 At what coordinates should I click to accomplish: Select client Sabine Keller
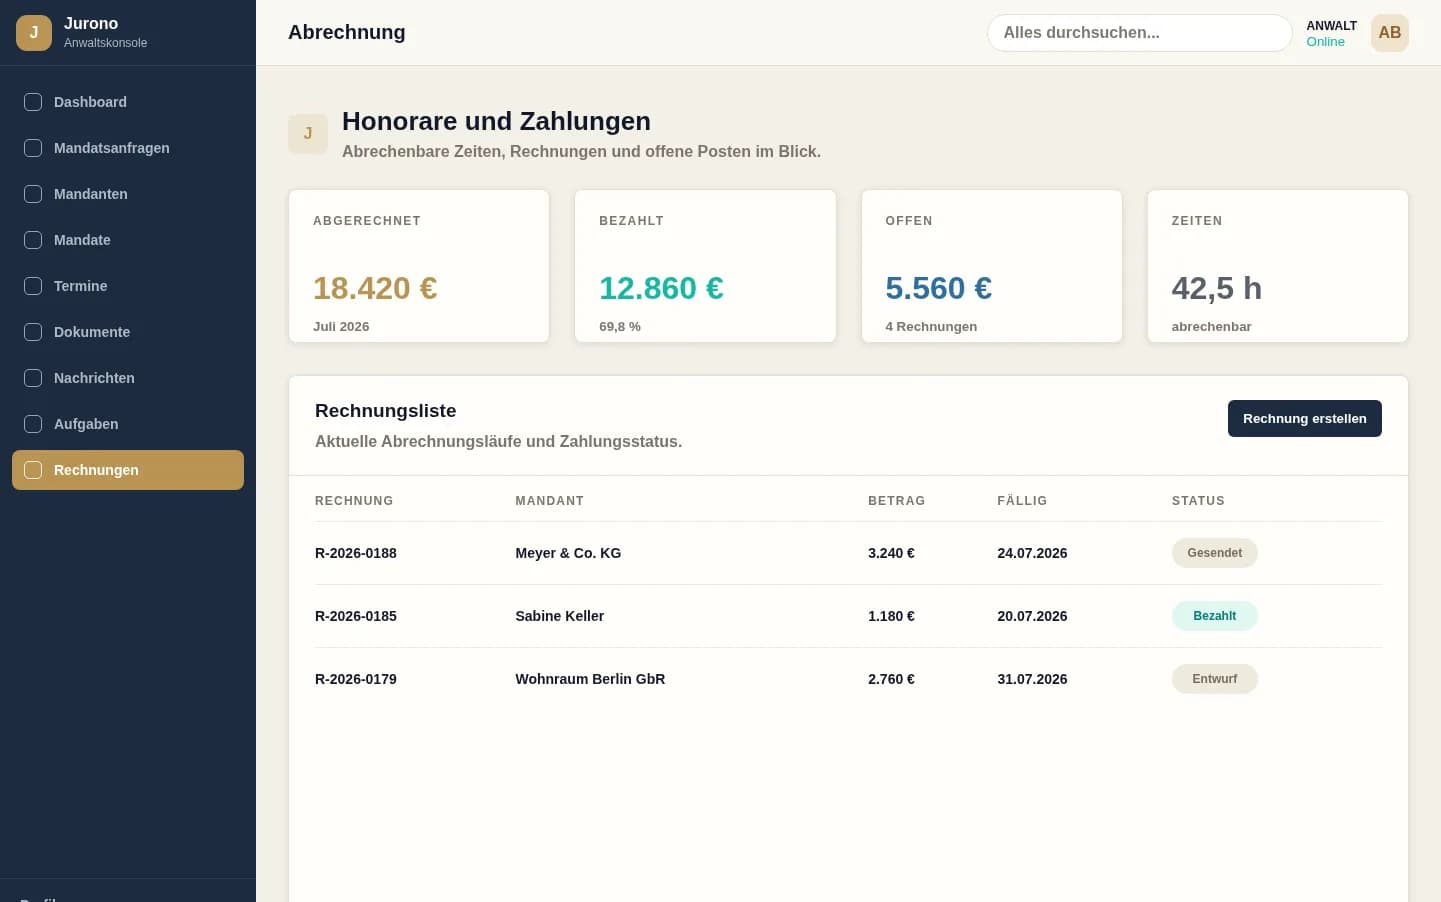click(x=560, y=616)
